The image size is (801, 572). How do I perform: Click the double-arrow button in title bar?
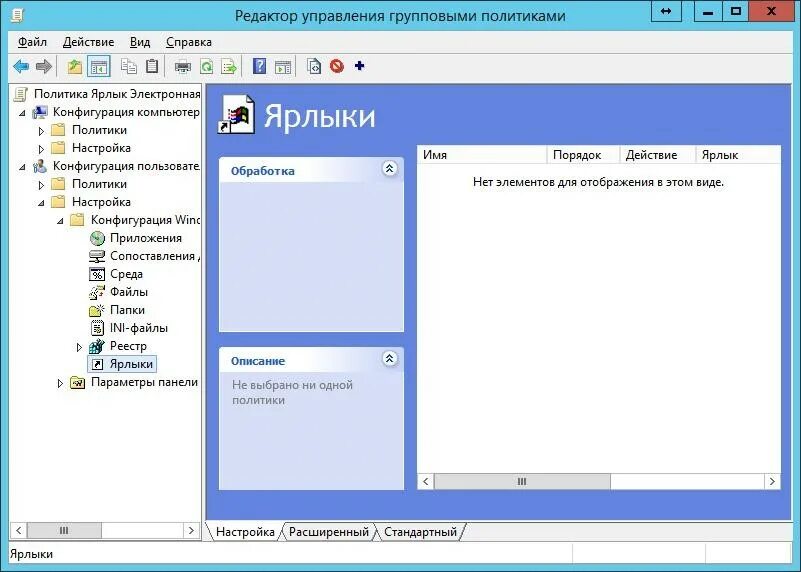(x=666, y=11)
